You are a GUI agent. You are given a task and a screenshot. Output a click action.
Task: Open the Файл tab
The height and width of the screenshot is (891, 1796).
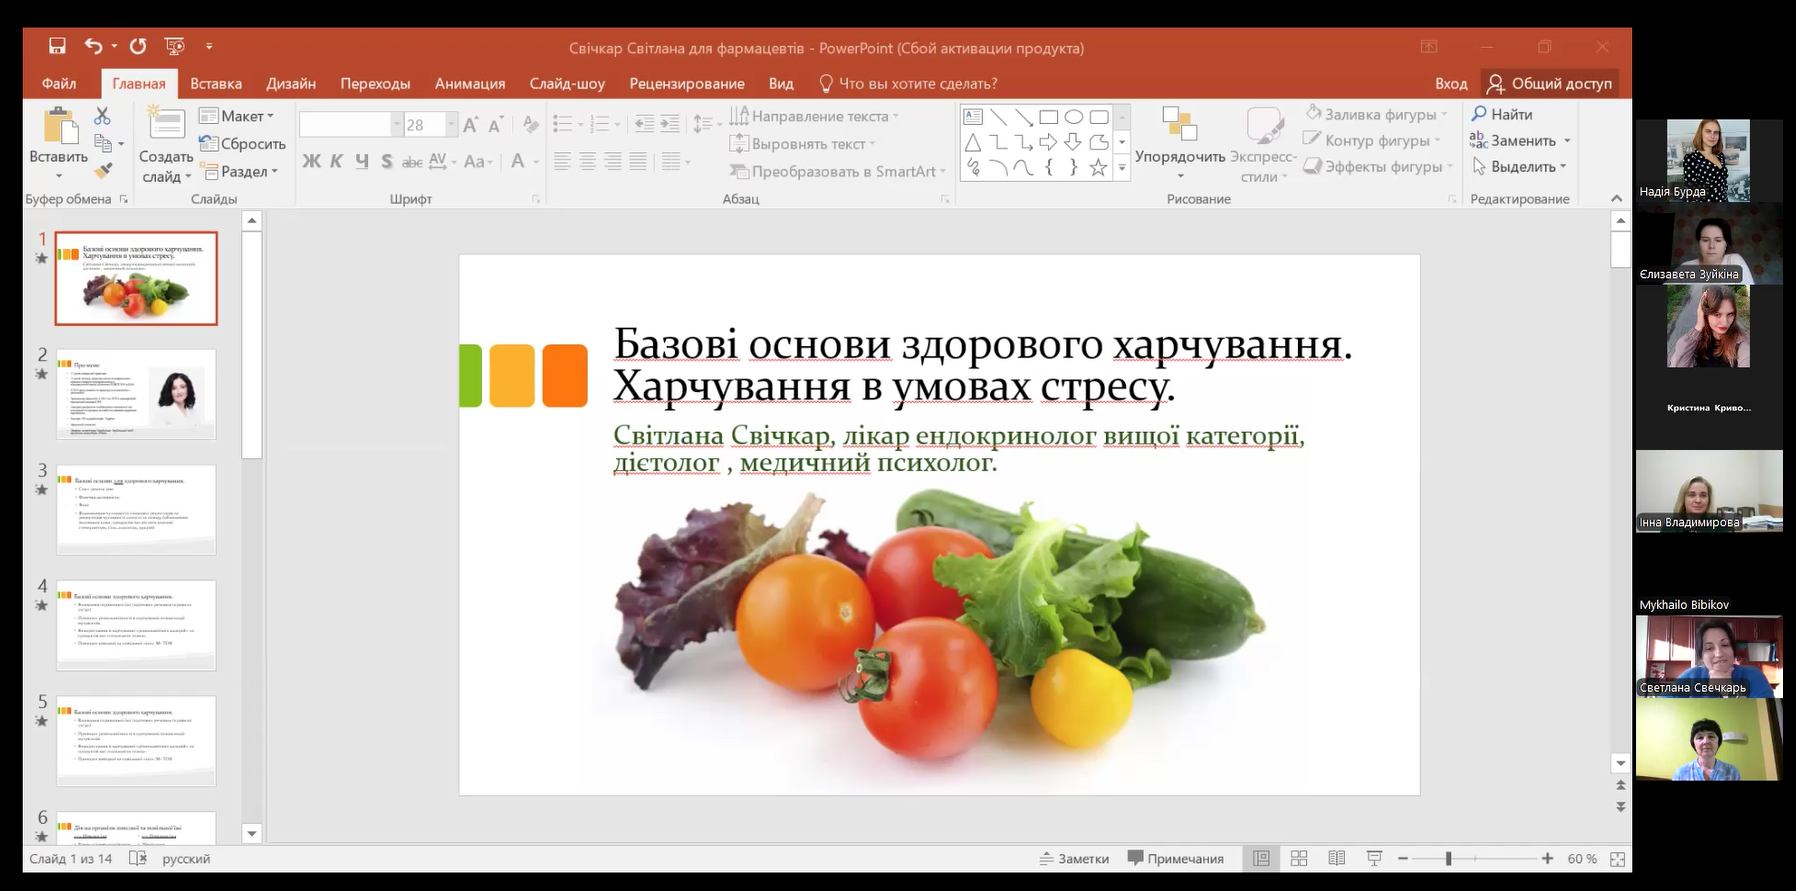(59, 83)
